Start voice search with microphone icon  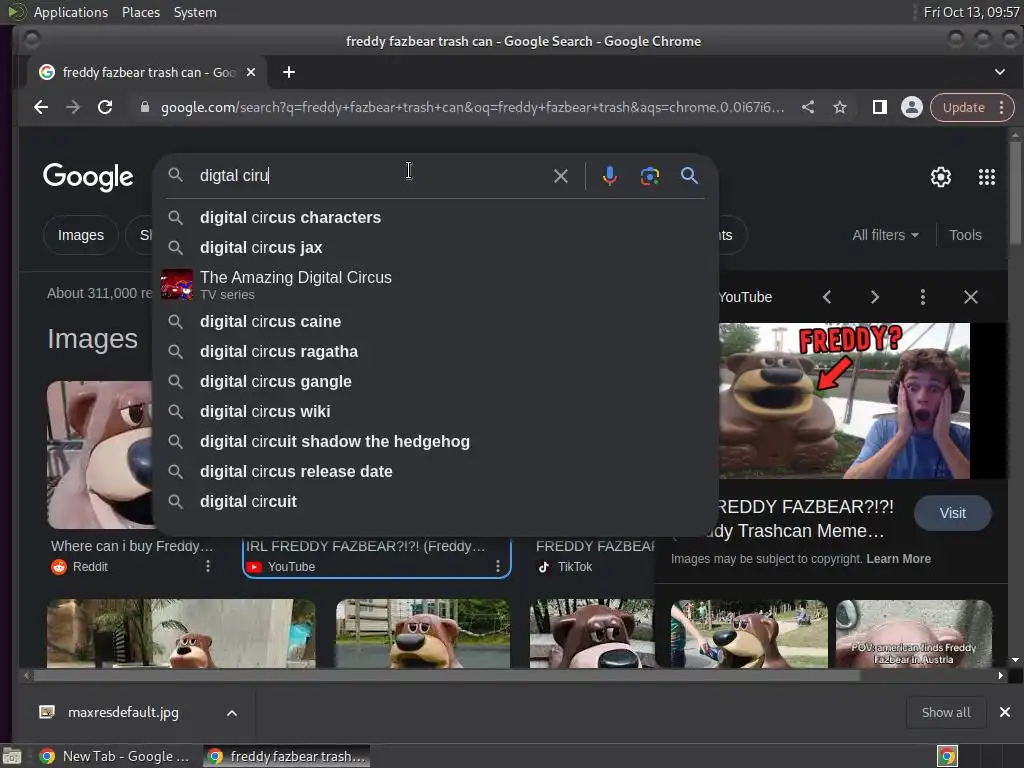(x=609, y=176)
